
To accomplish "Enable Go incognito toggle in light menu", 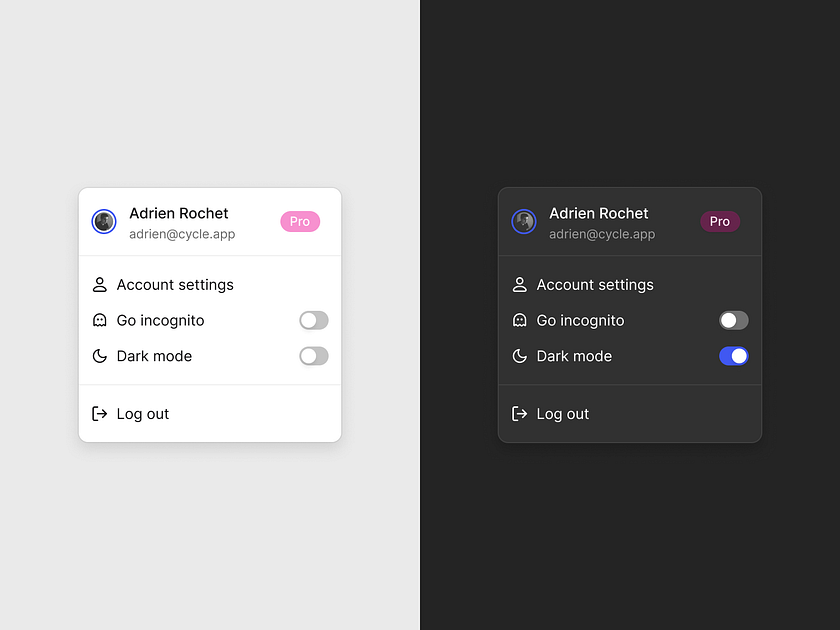I will point(313,320).
